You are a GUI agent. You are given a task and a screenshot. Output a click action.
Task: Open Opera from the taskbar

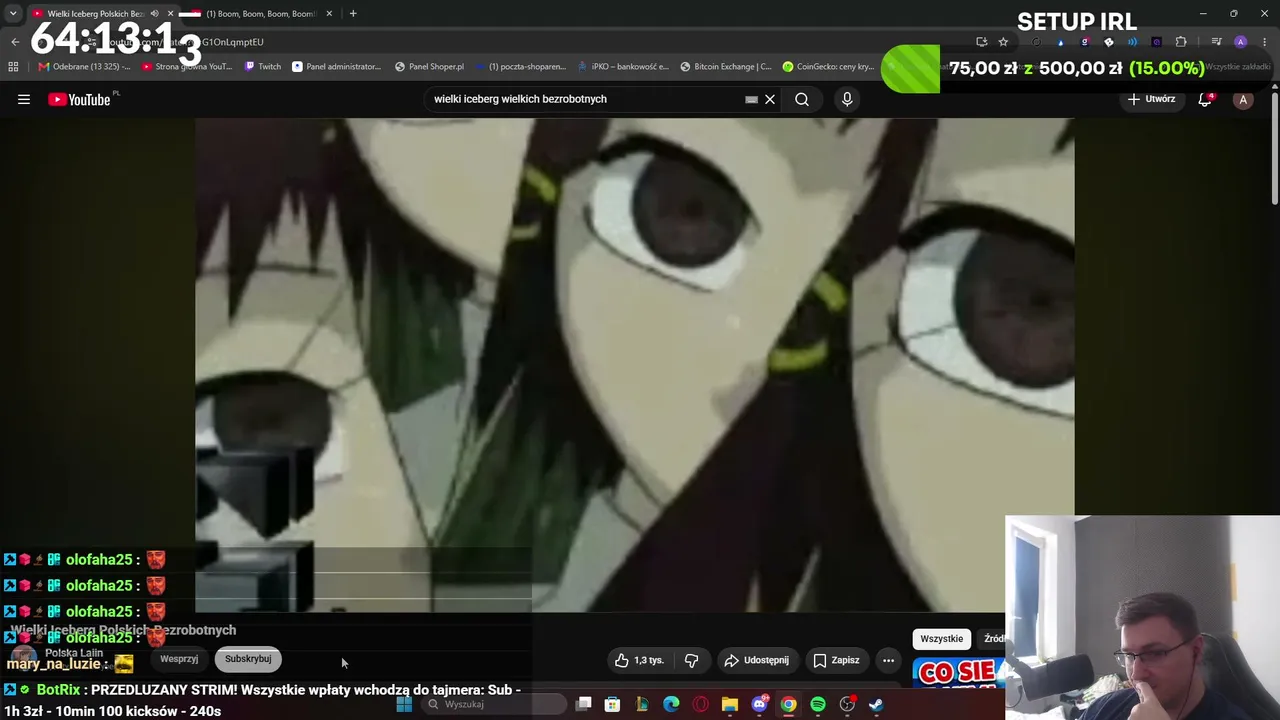tap(700, 704)
